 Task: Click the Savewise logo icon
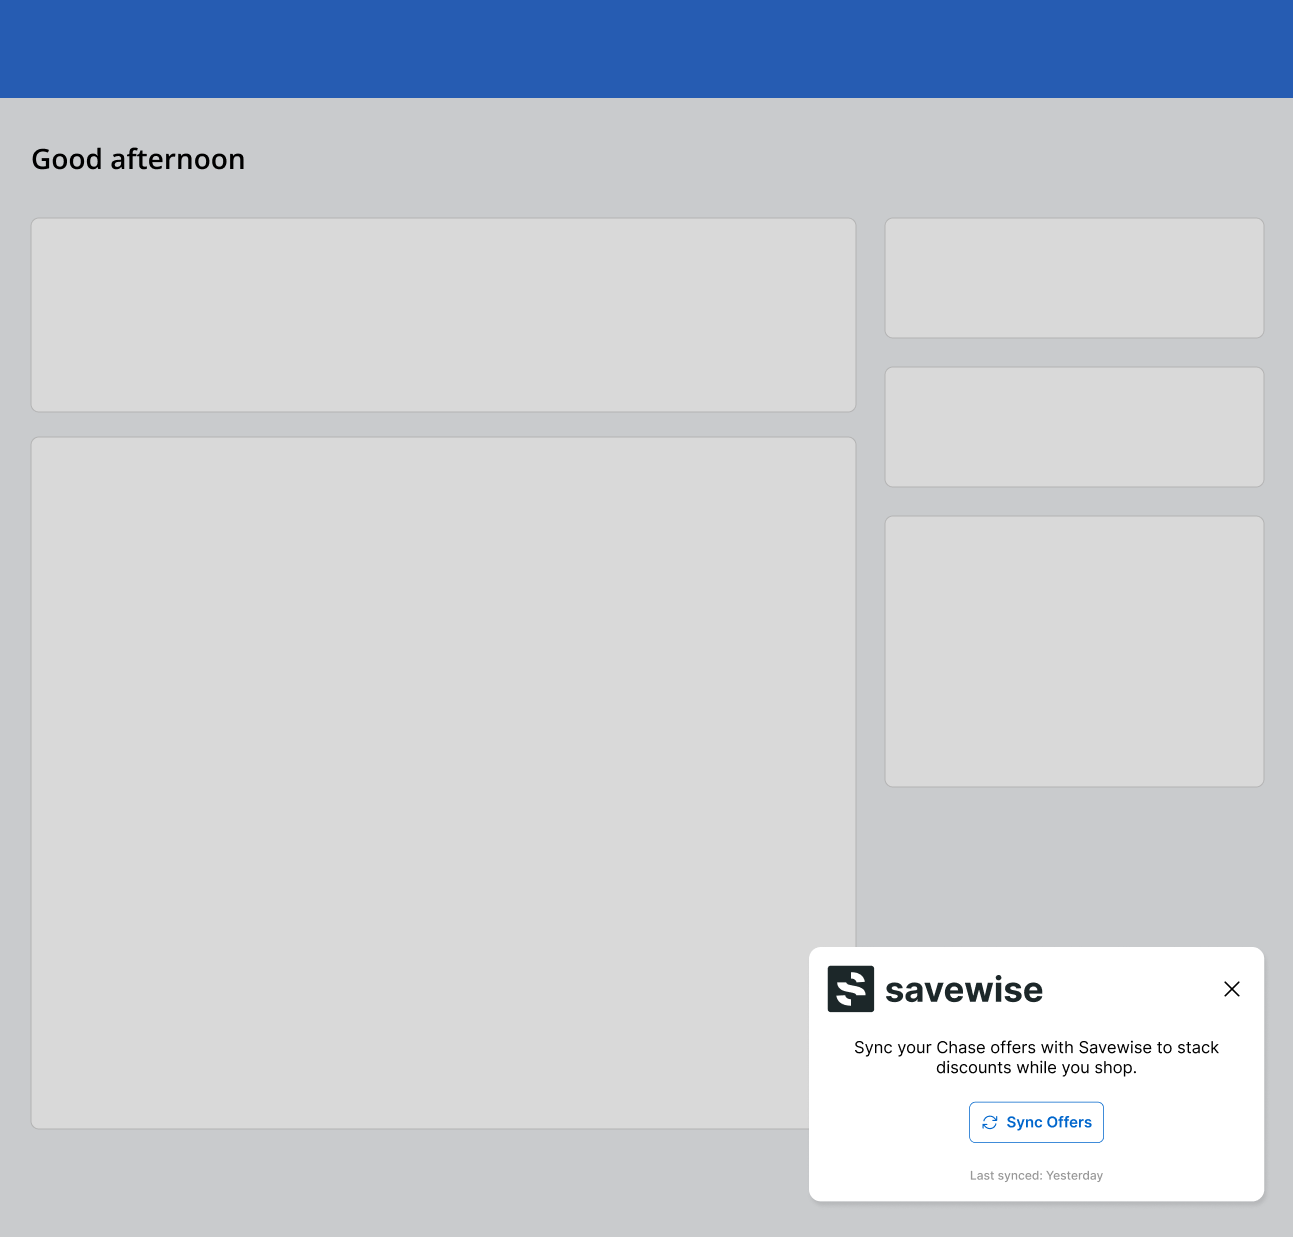point(850,989)
